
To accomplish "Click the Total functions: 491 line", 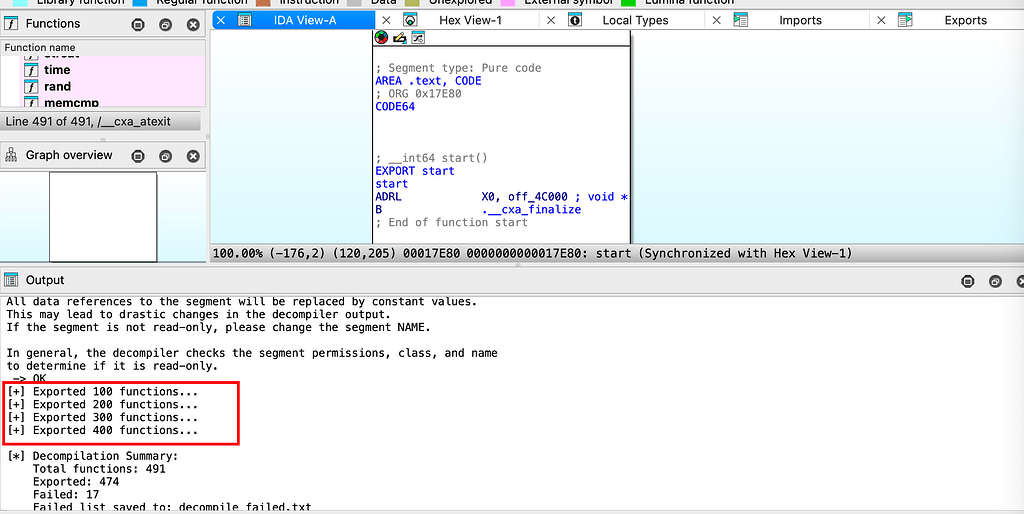I will 99,469.
